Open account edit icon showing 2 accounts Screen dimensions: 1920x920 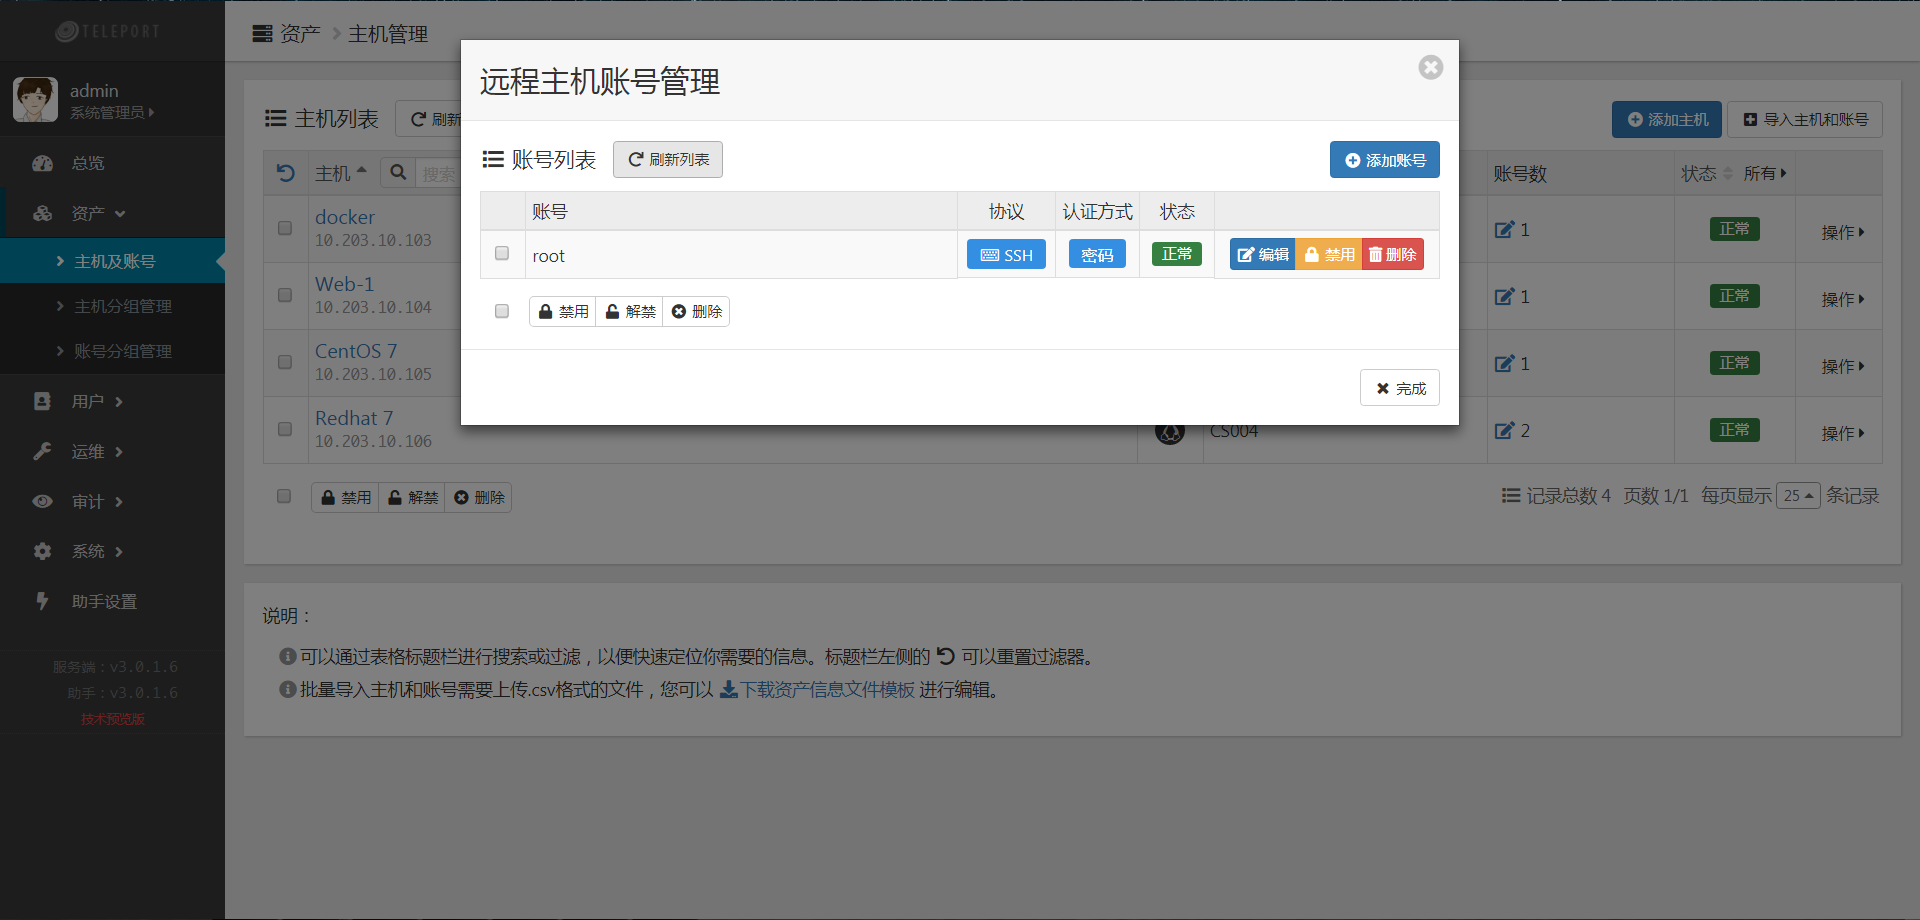pyautogui.click(x=1505, y=430)
